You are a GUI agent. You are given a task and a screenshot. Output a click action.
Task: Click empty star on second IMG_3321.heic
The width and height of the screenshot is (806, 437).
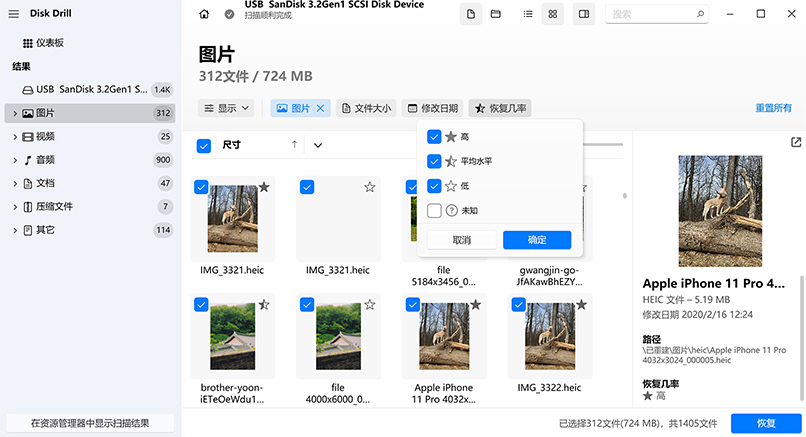pos(370,187)
